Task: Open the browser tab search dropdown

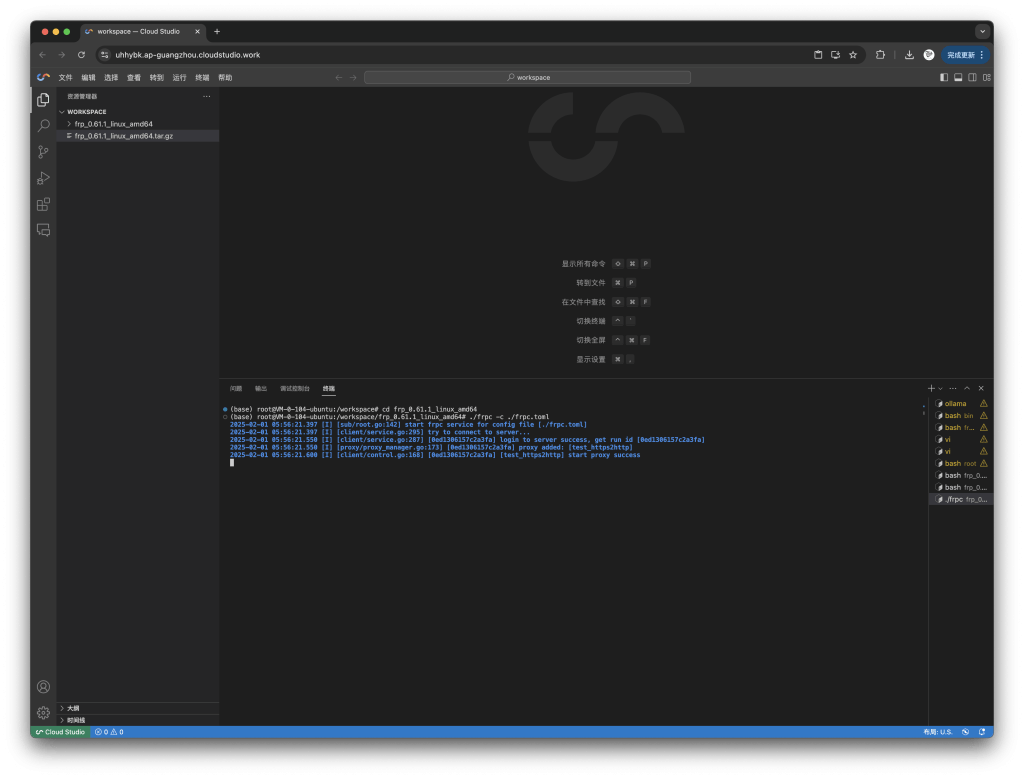Action: coord(982,31)
